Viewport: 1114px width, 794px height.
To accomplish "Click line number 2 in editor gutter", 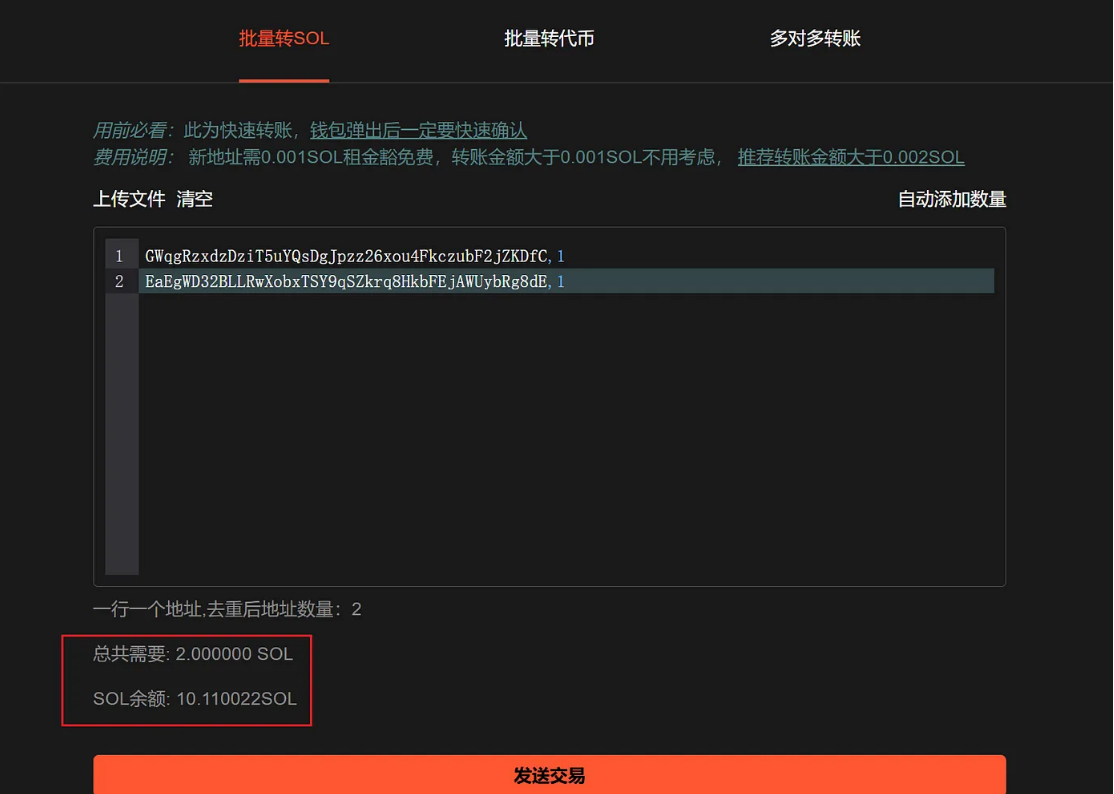I will [x=119, y=282].
